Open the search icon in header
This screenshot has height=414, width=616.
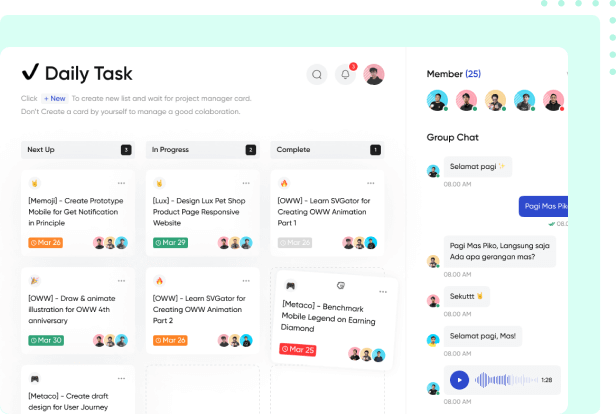[317, 74]
